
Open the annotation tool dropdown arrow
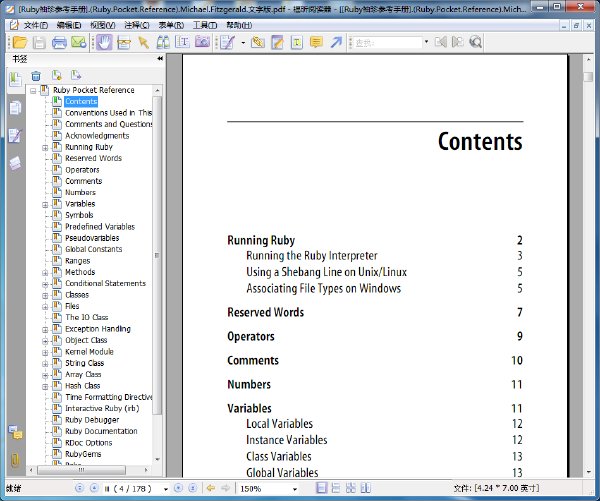coord(243,42)
